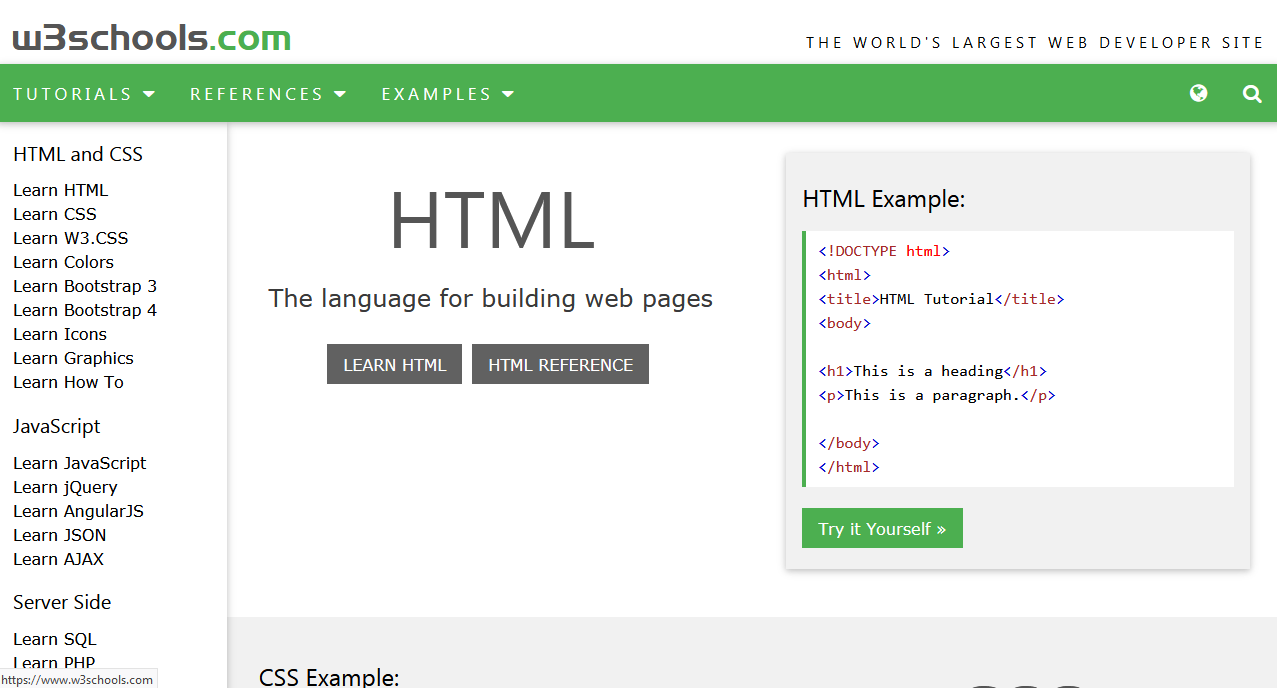Screen dimensions: 1277x688
Task: Click the JavaScript sidebar heading
Action: coord(57,426)
